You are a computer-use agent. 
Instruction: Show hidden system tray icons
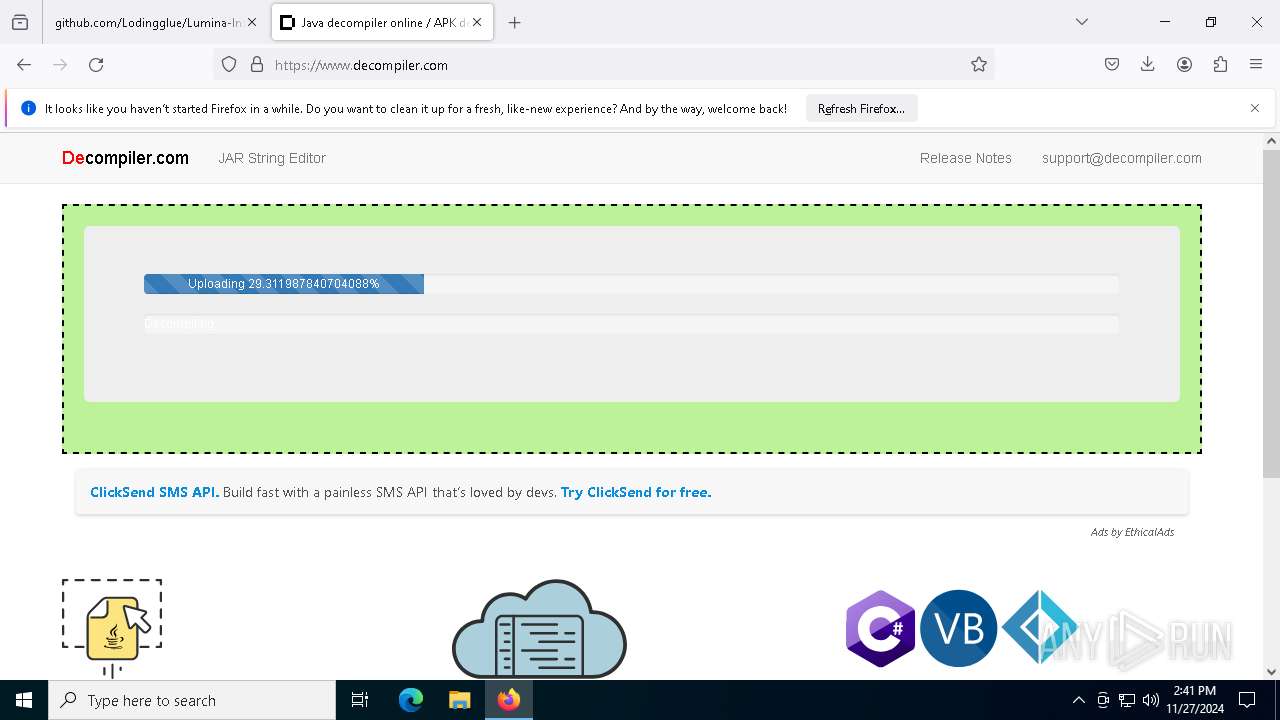[1078, 700]
